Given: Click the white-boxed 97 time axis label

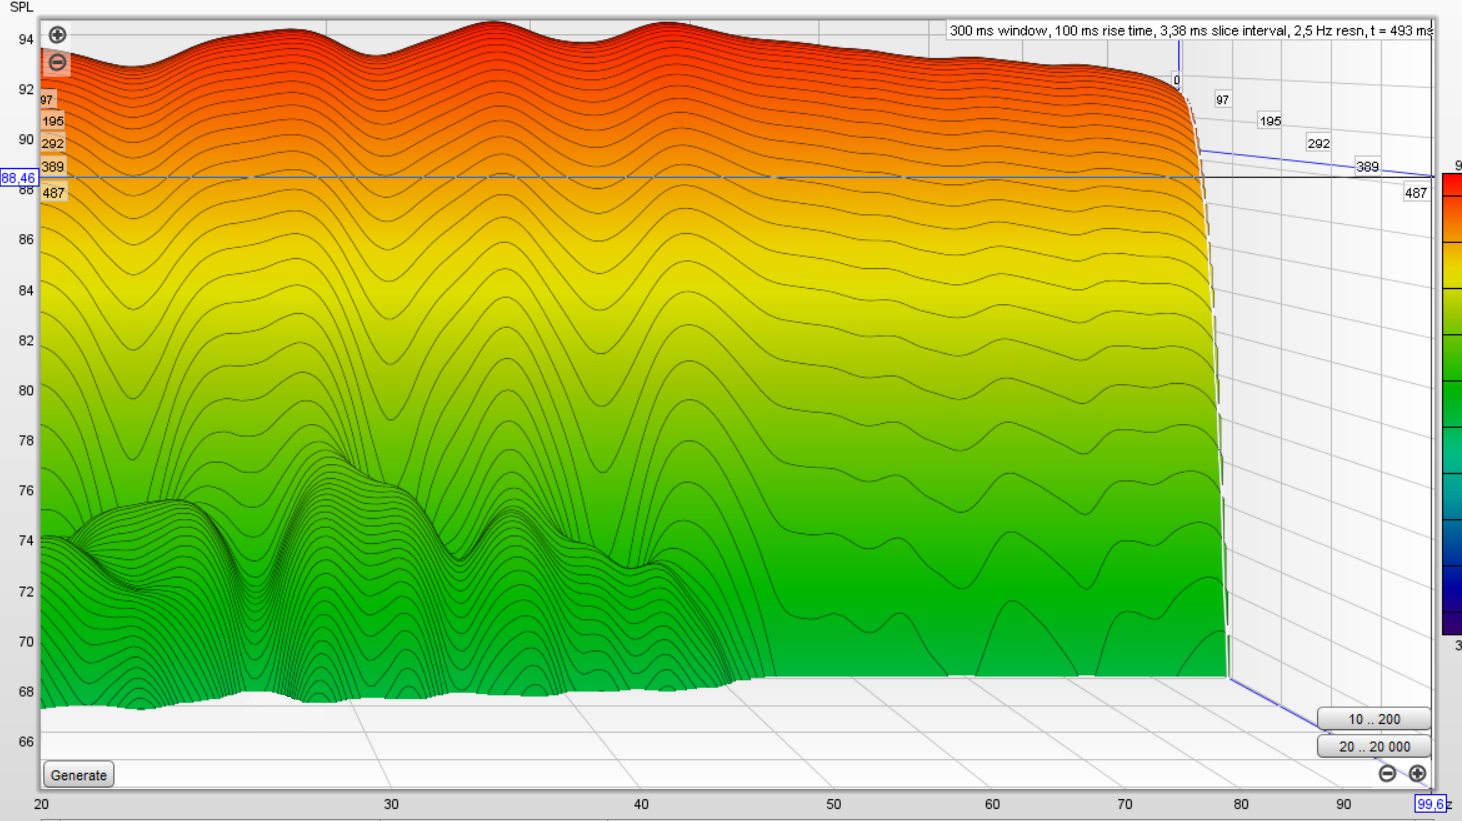Looking at the screenshot, I should (1222, 100).
